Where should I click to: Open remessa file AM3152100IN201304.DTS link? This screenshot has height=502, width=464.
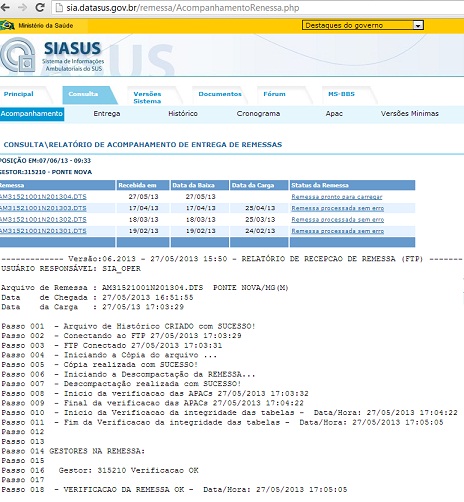[x=43, y=197]
